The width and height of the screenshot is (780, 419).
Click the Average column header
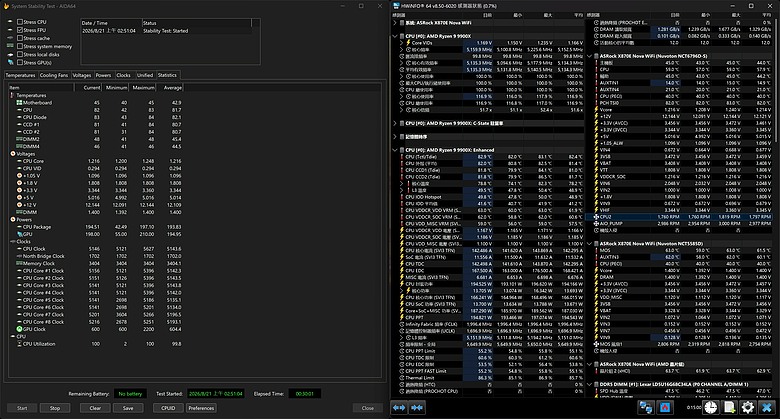point(170,88)
